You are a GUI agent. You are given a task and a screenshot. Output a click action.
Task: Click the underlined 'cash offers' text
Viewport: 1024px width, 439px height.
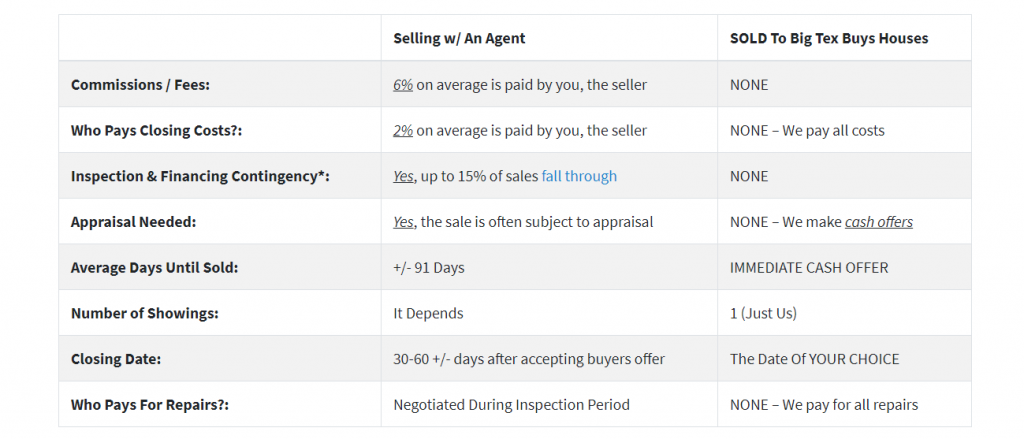878,222
